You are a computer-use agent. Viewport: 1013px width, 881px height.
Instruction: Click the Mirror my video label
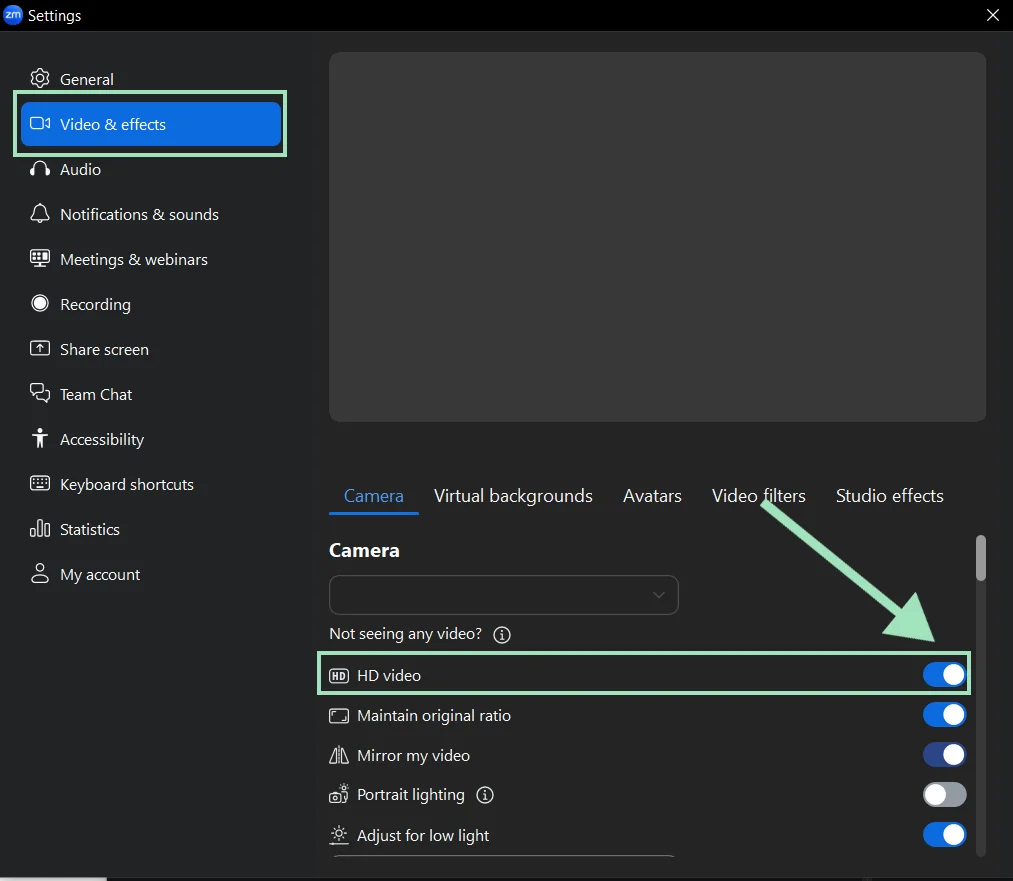413,756
